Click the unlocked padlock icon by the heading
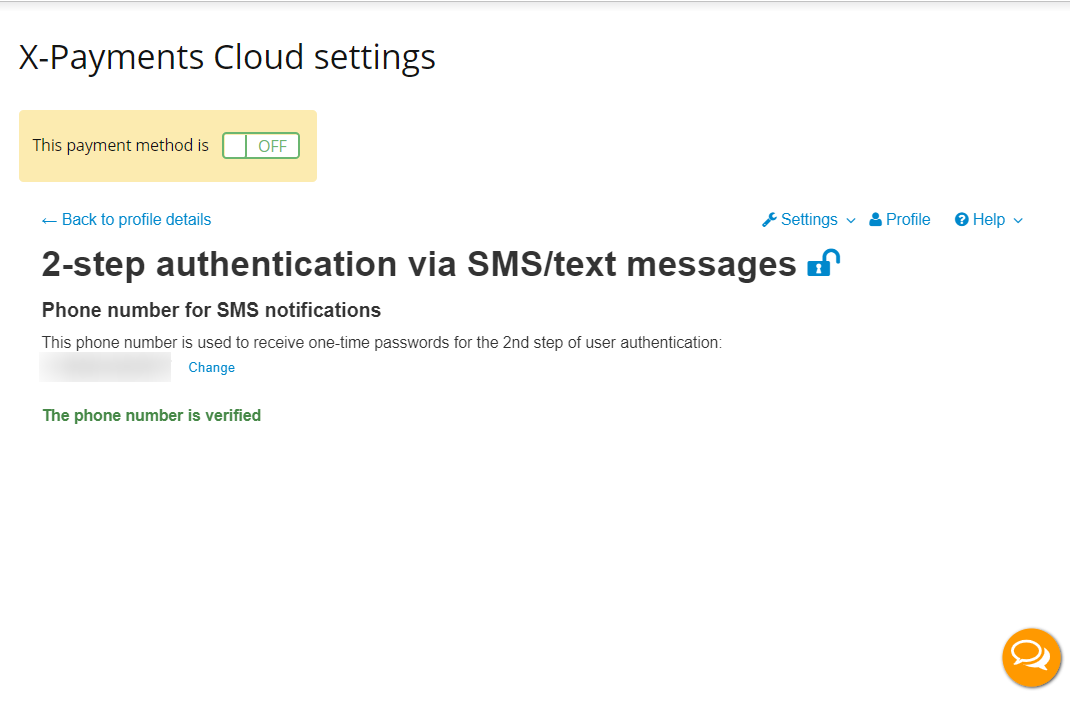The width and height of the screenshot is (1070, 702). click(x=824, y=263)
